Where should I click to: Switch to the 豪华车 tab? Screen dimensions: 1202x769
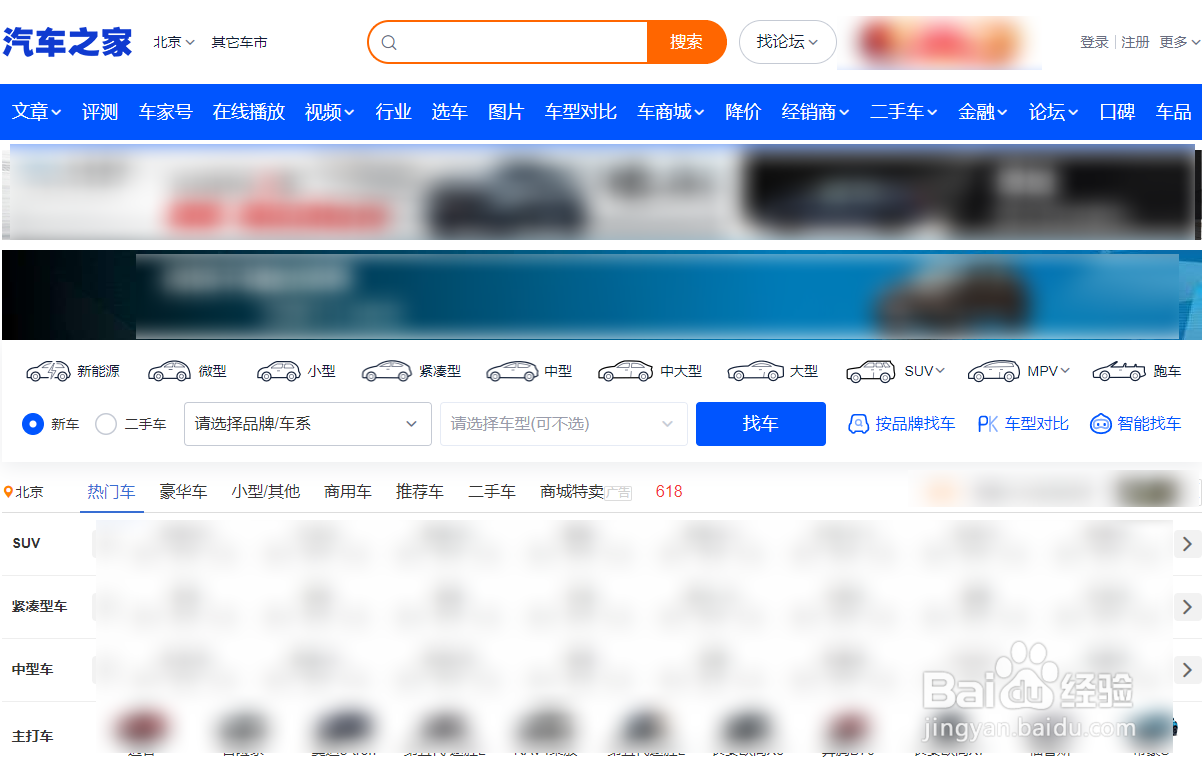[x=184, y=492]
